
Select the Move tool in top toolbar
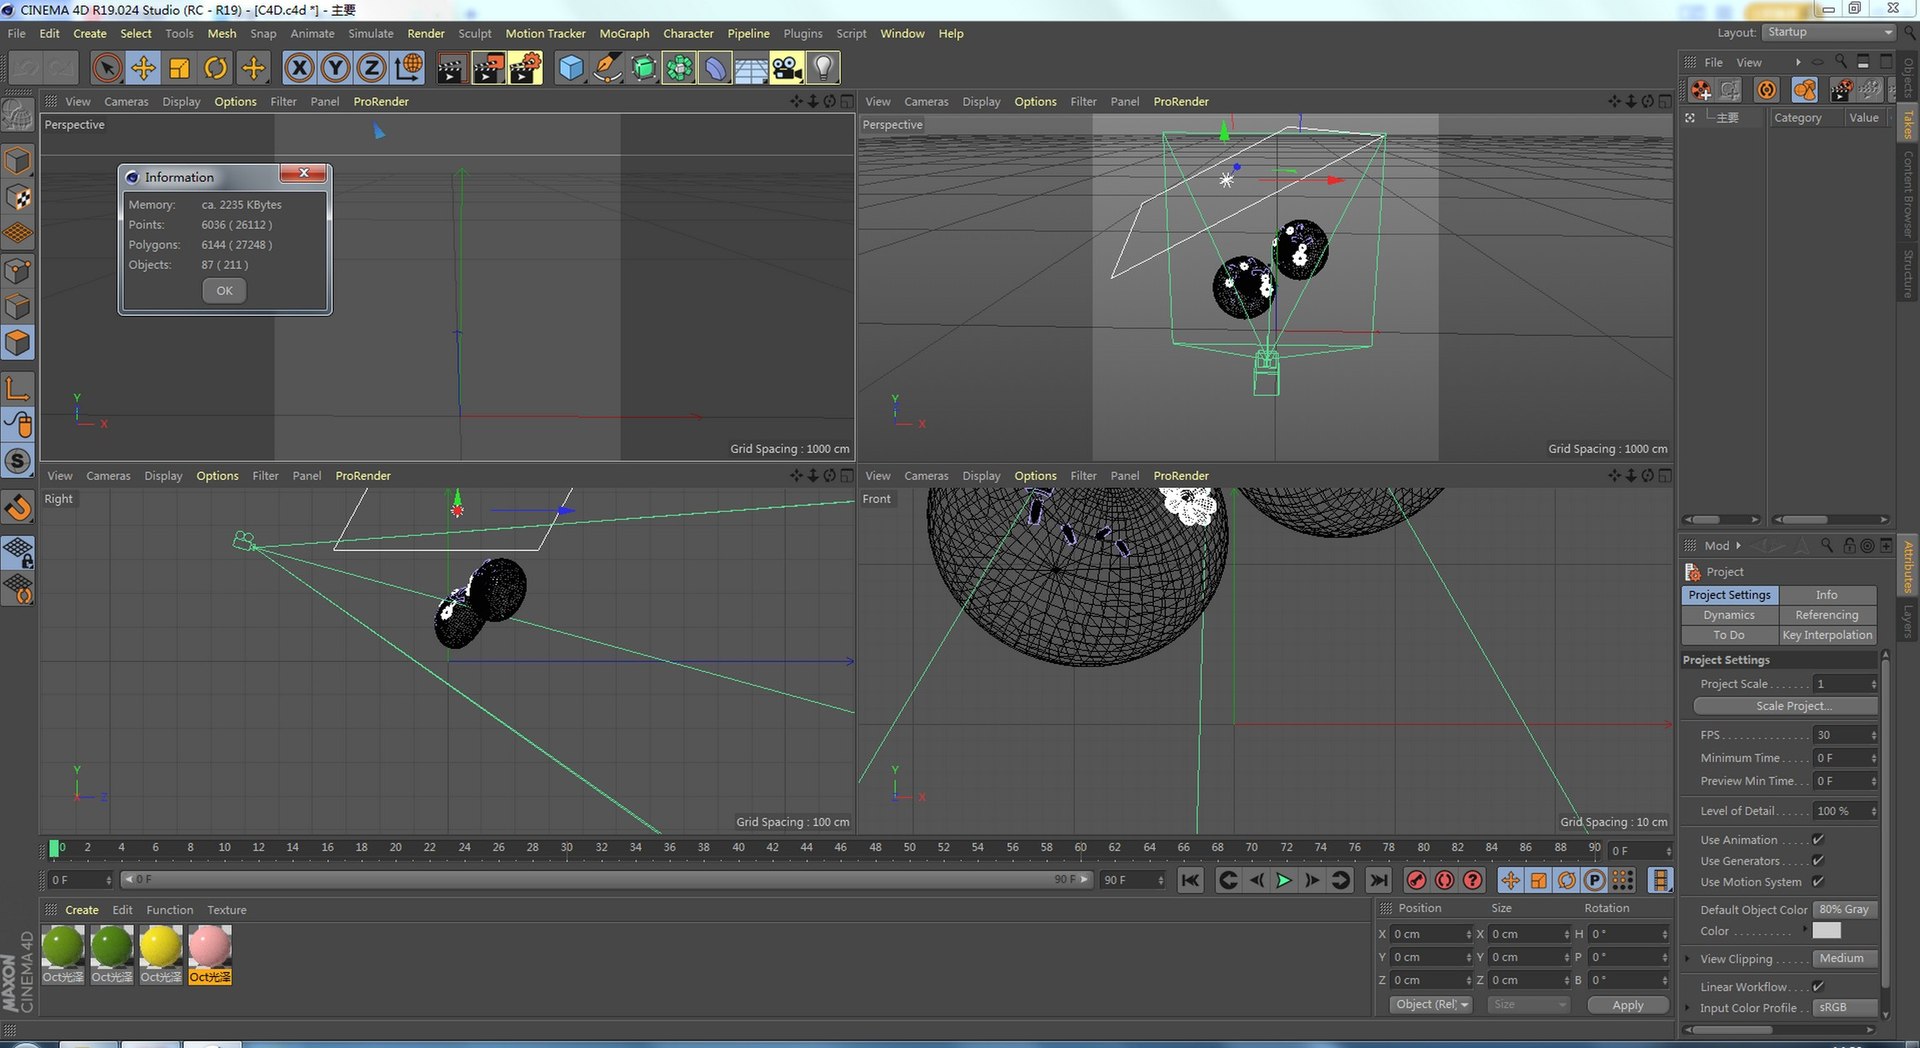(x=143, y=68)
